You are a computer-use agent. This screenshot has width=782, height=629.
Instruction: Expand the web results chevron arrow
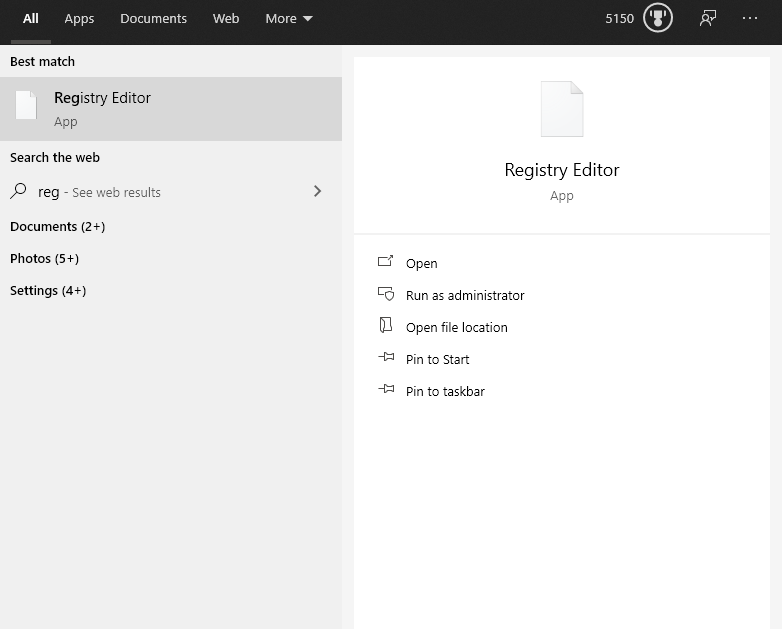click(317, 191)
